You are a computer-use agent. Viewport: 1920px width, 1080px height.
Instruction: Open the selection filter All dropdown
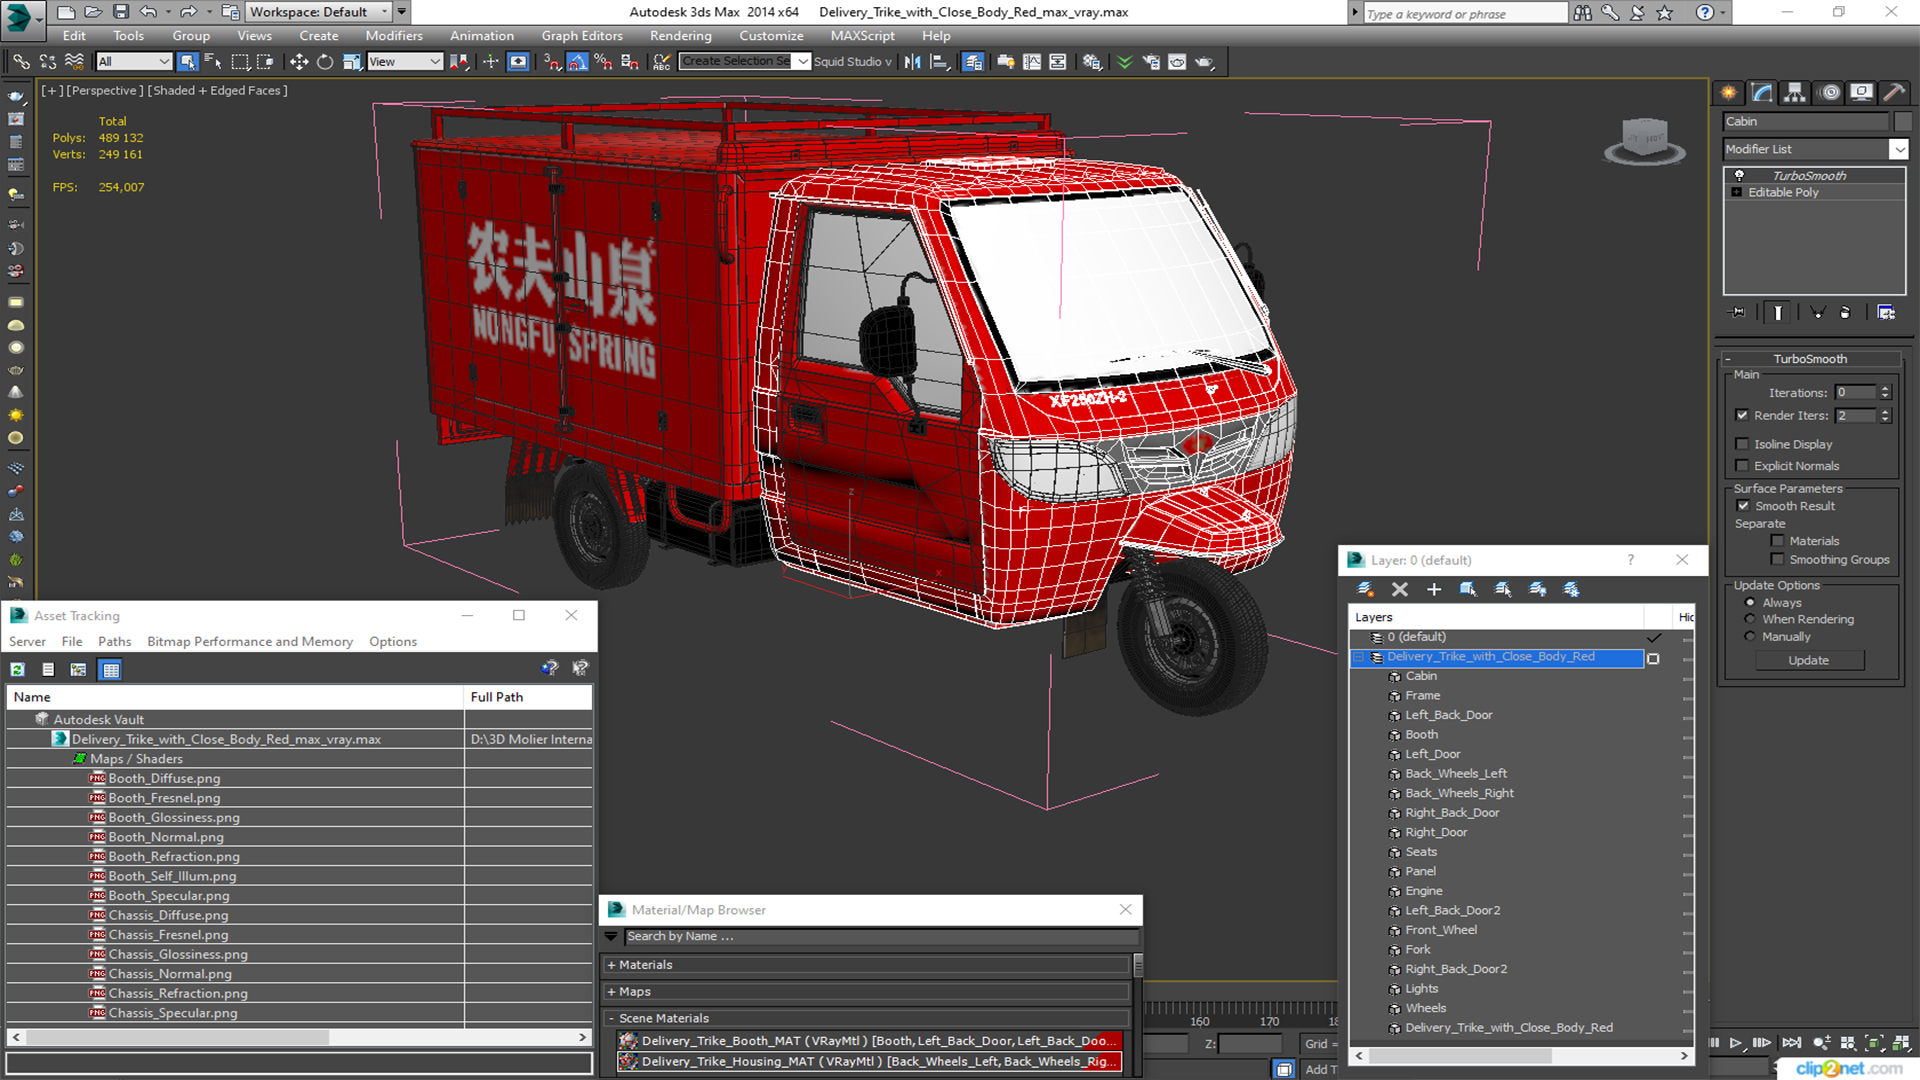pos(133,62)
